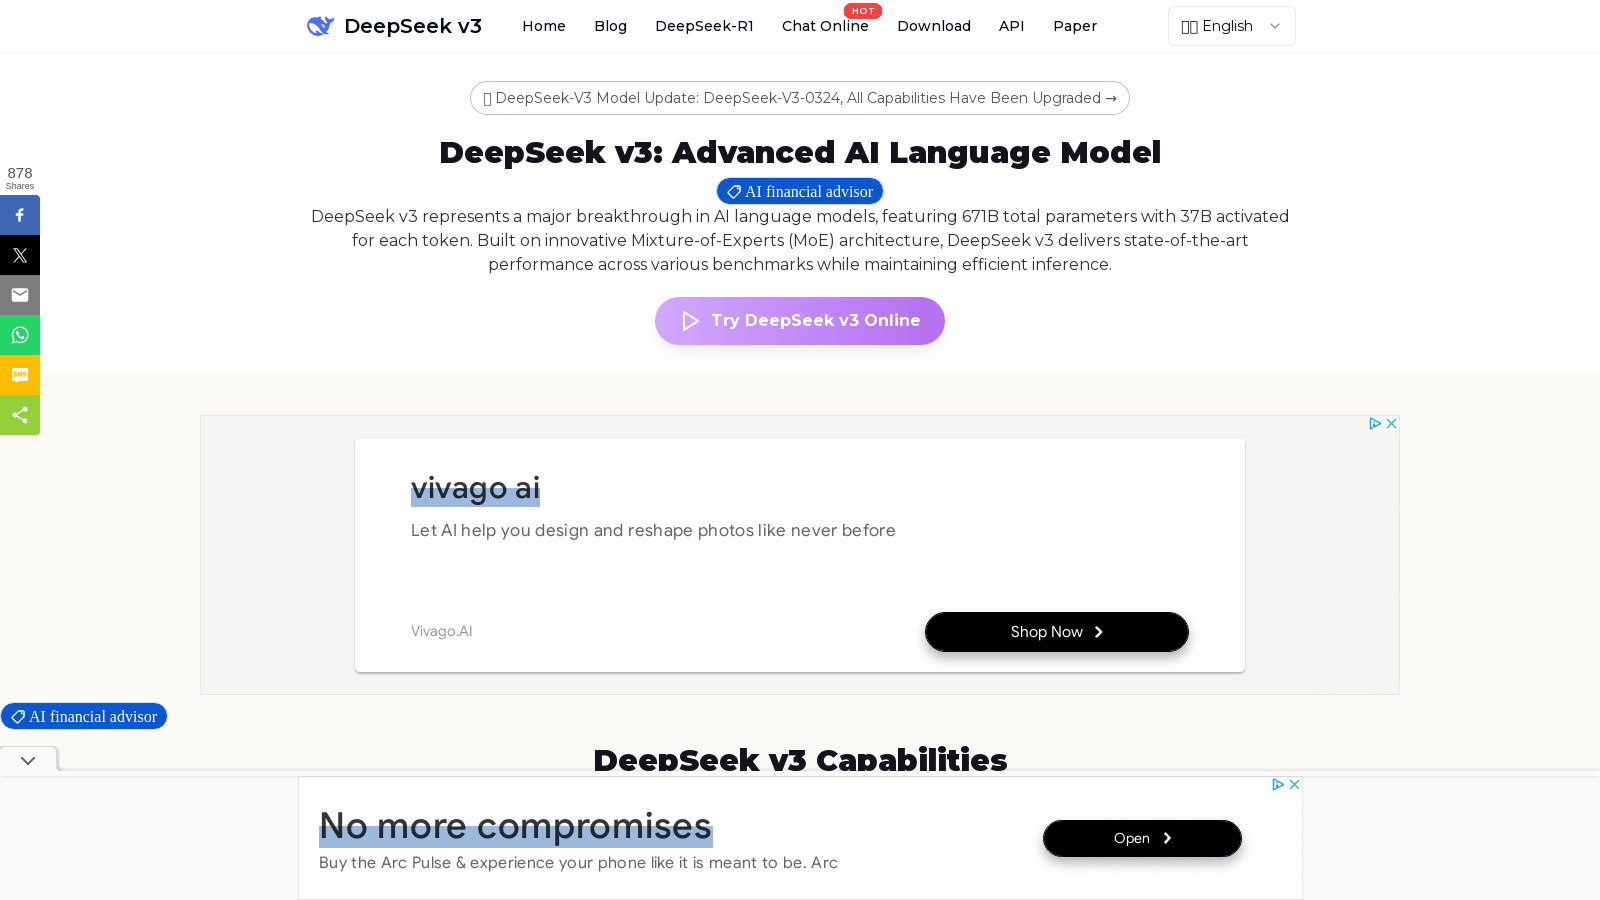
Task: Open the API menu item
Action: (x=1011, y=26)
